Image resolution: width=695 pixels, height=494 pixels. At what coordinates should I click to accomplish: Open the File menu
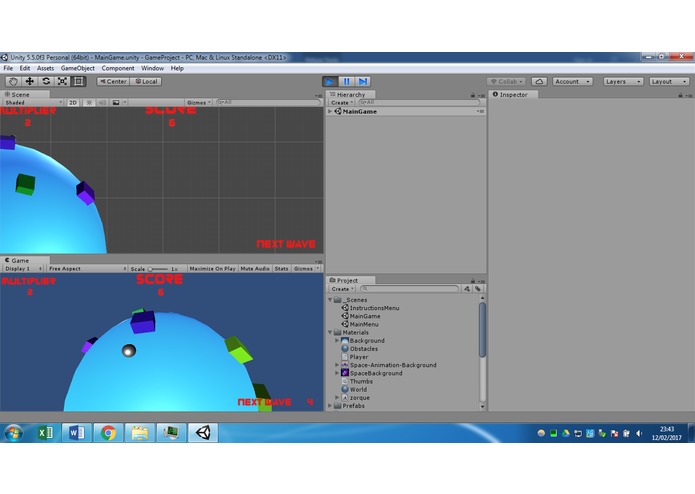point(8,68)
